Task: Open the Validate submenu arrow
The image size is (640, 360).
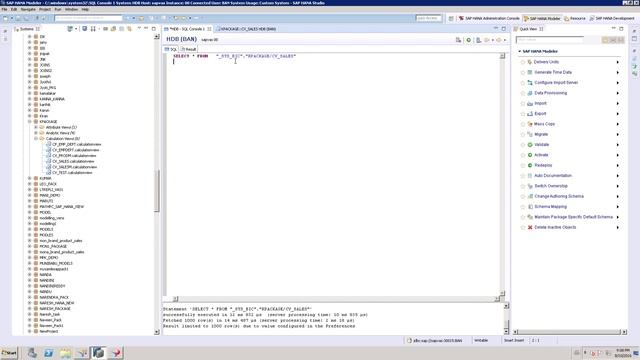Action: (x=618, y=144)
